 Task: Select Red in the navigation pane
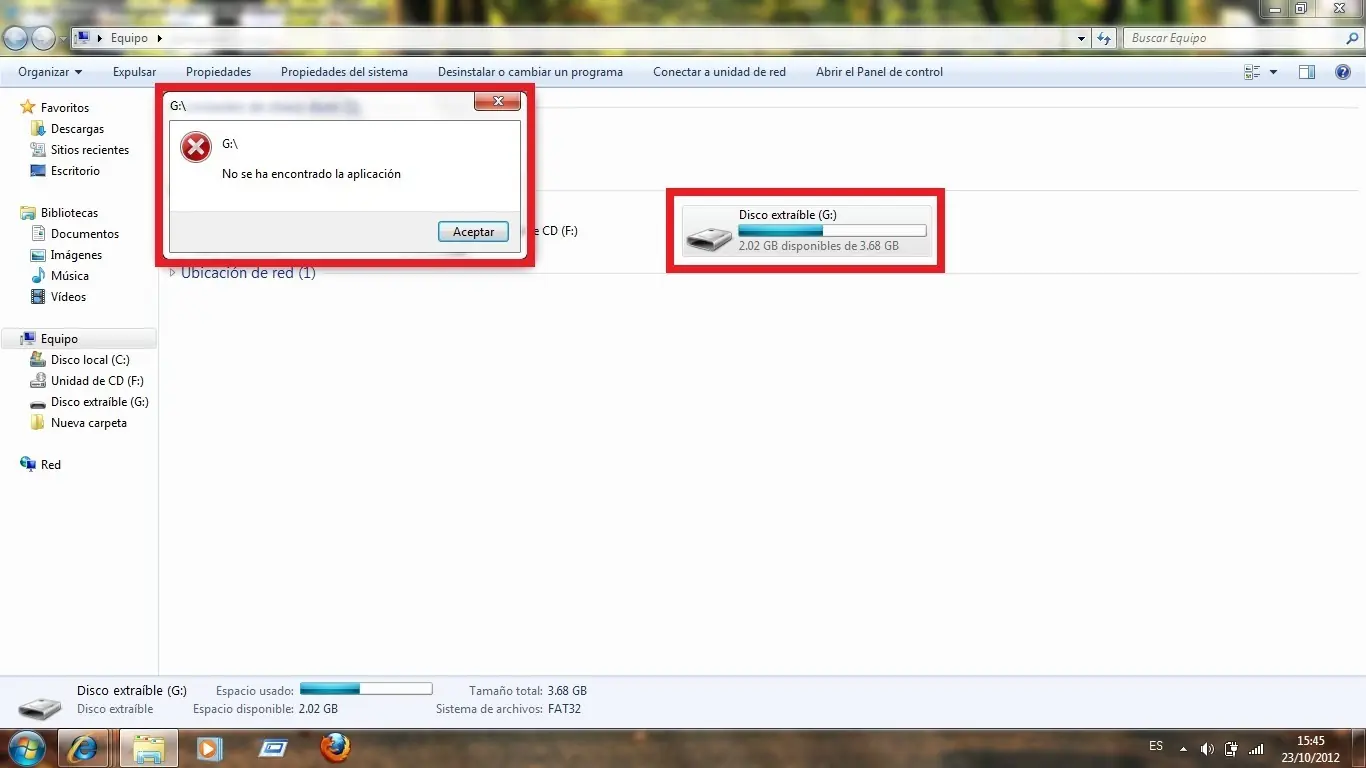click(x=51, y=465)
